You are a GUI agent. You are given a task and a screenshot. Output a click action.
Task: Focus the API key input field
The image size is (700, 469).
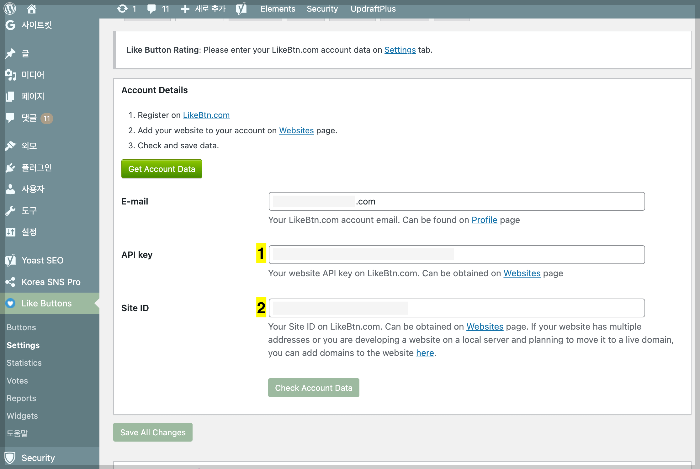tap(457, 254)
